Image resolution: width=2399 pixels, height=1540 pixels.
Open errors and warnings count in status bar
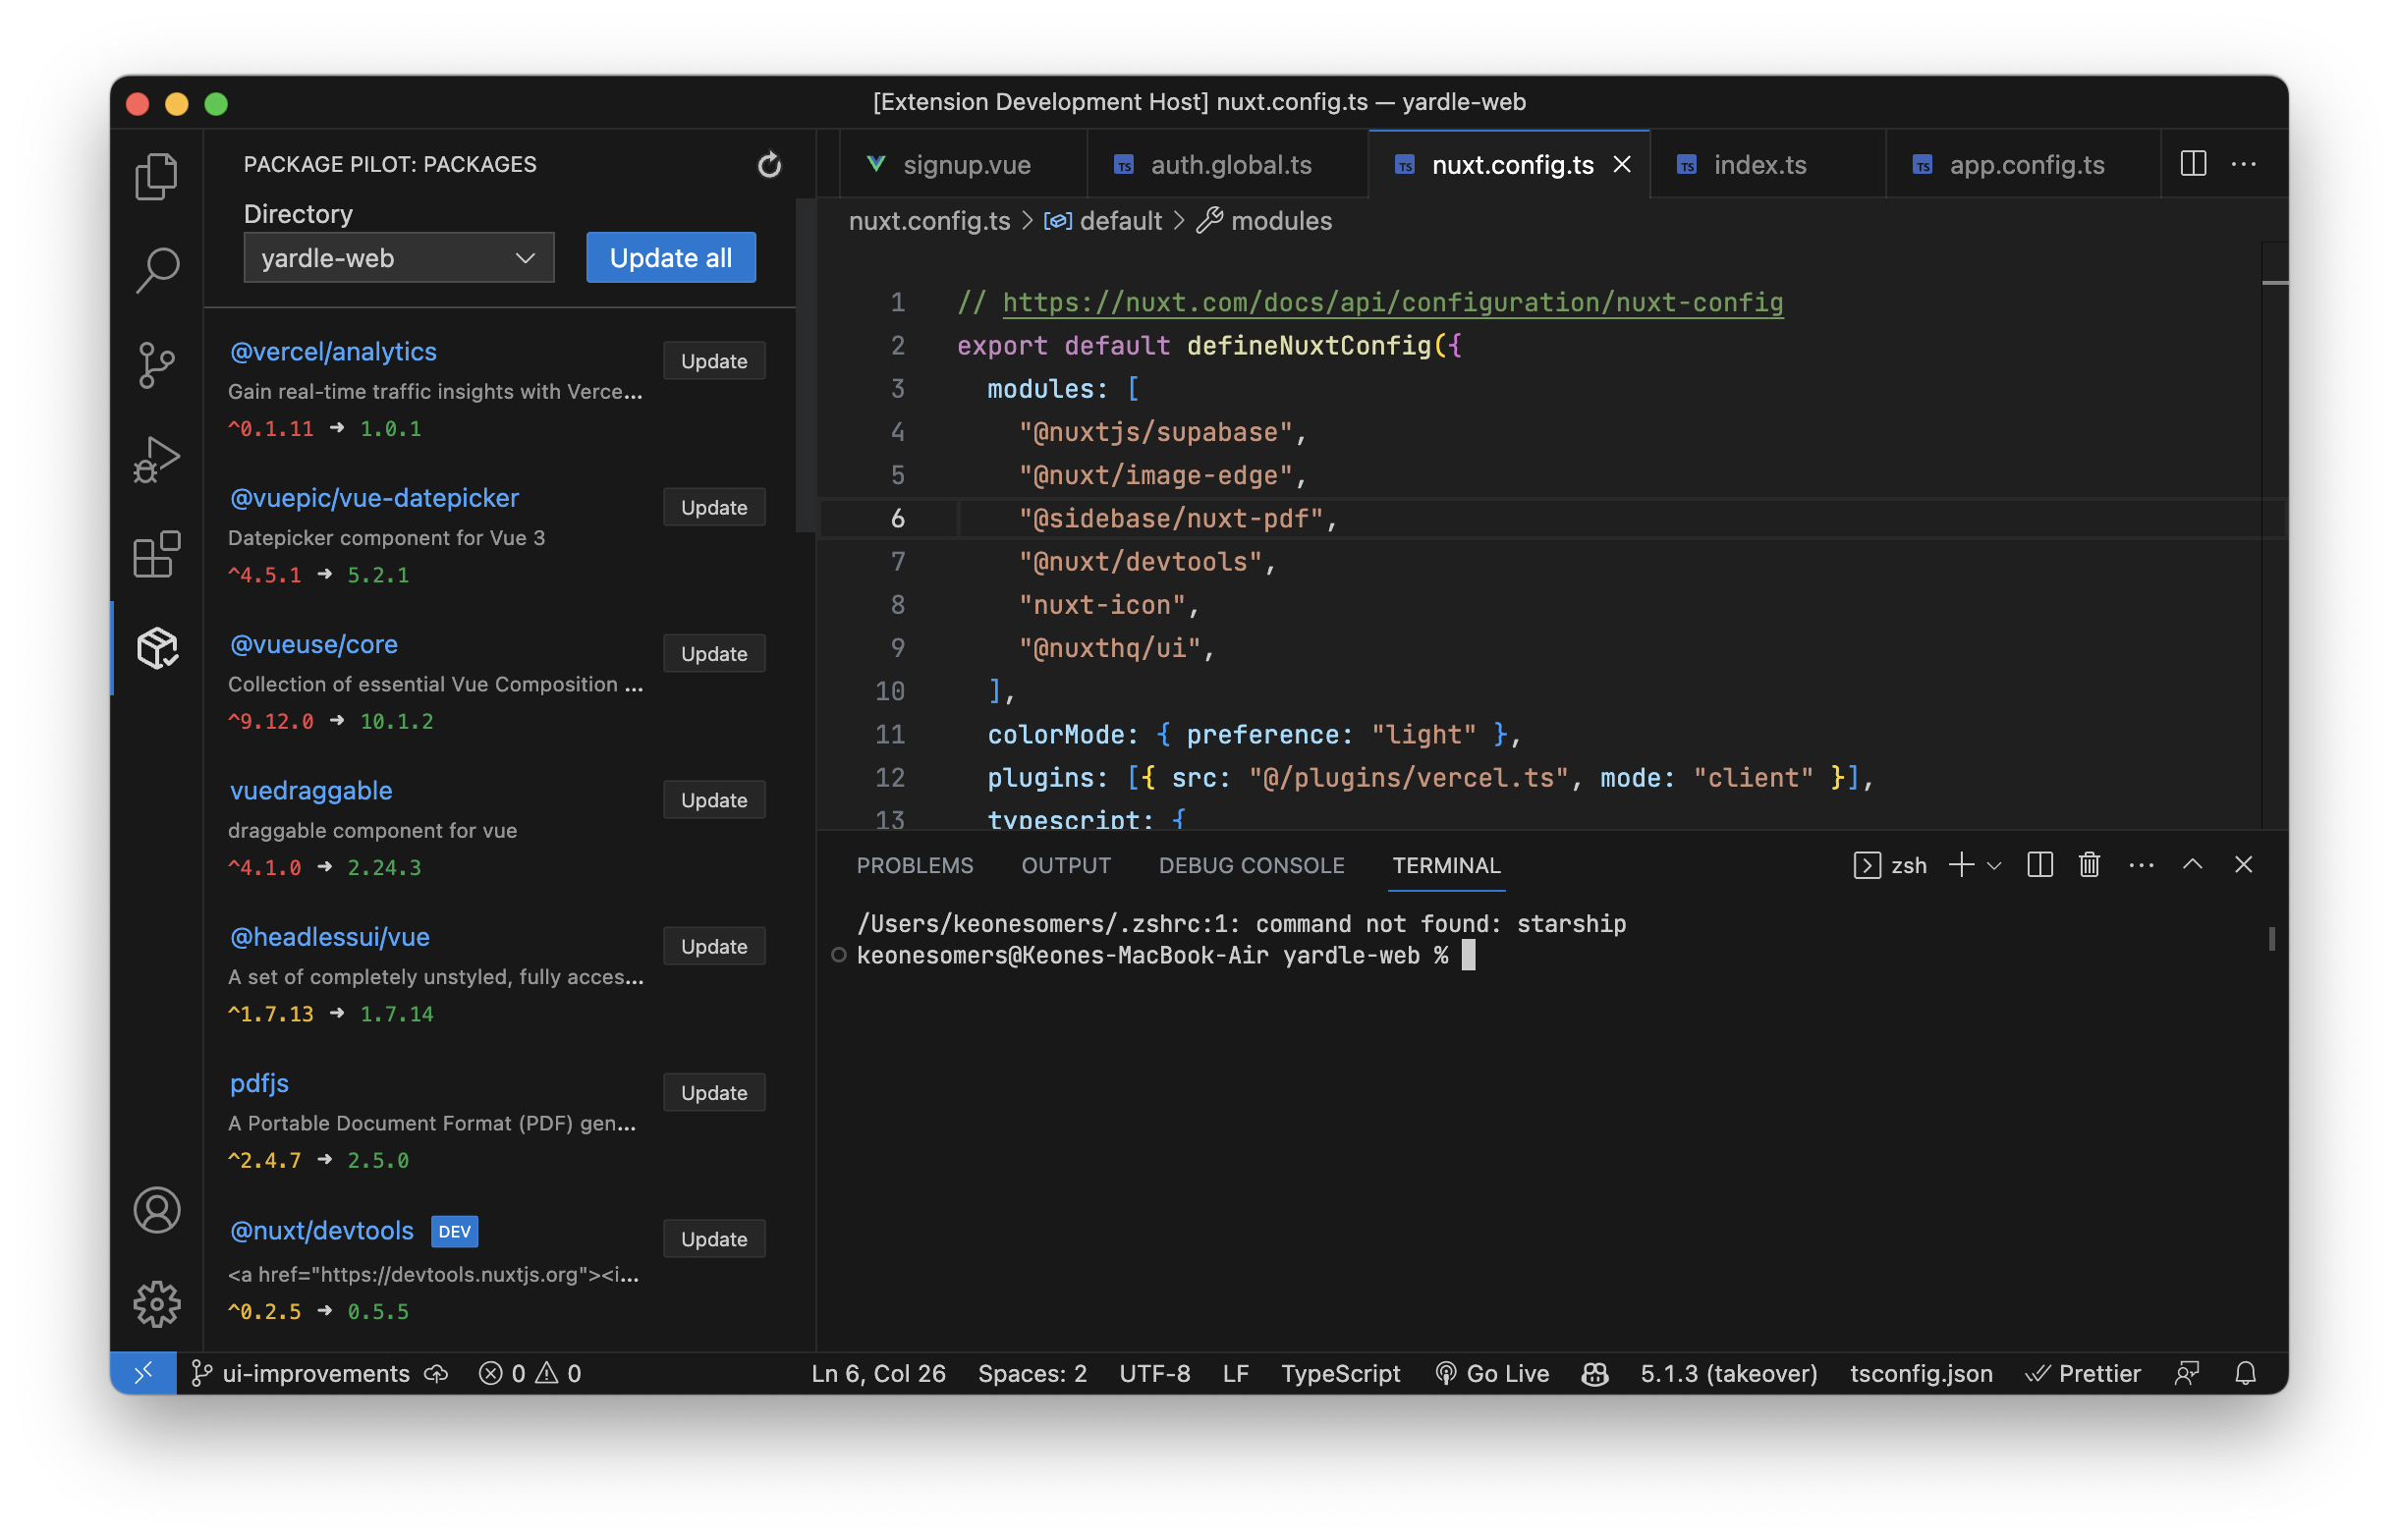530,1373
